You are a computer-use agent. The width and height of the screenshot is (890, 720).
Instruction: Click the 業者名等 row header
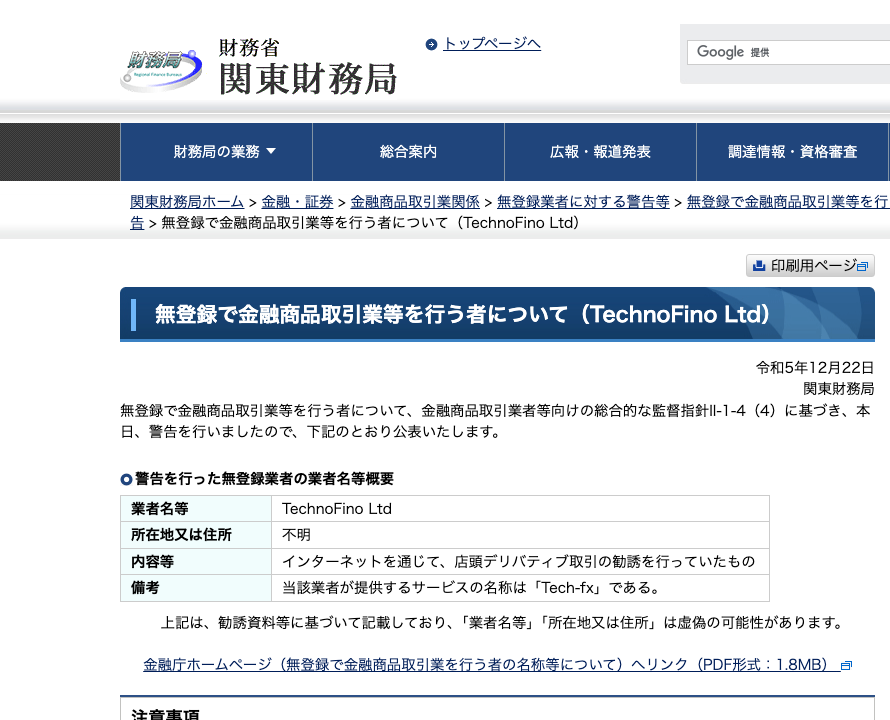(x=196, y=509)
